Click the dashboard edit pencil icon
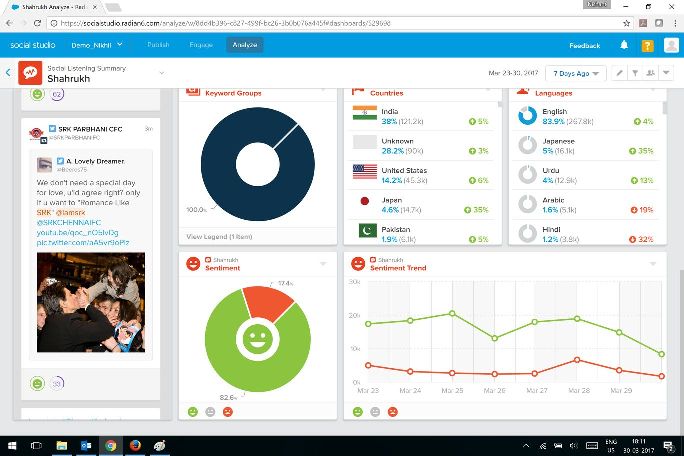The width and height of the screenshot is (684, 456). tap(619, 73)
